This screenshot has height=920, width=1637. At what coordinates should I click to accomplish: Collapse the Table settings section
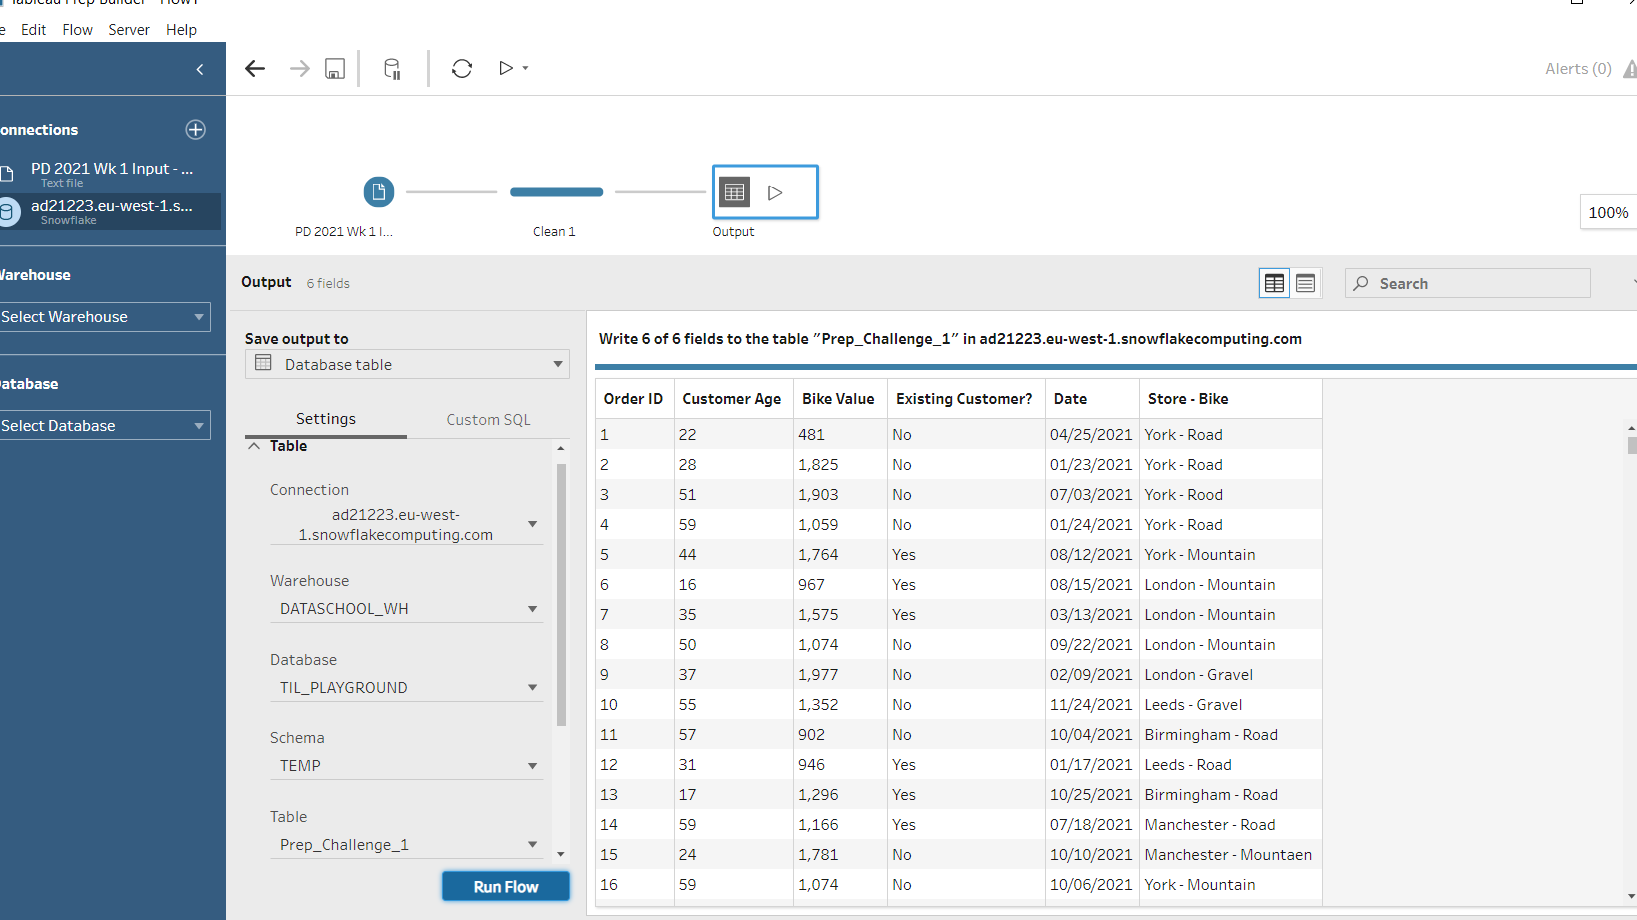(x=255, y=446)
